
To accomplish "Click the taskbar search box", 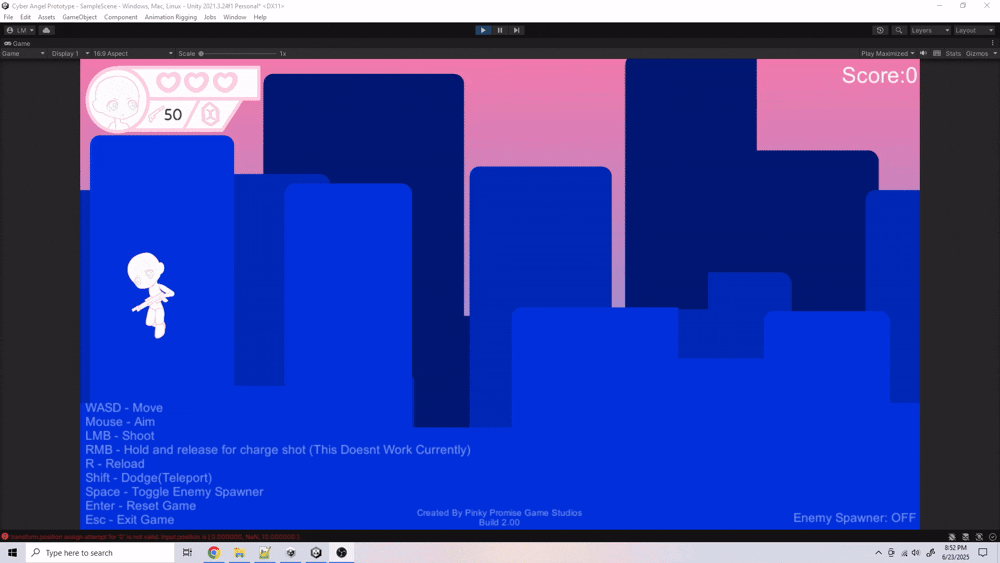I will click(100, 553).
